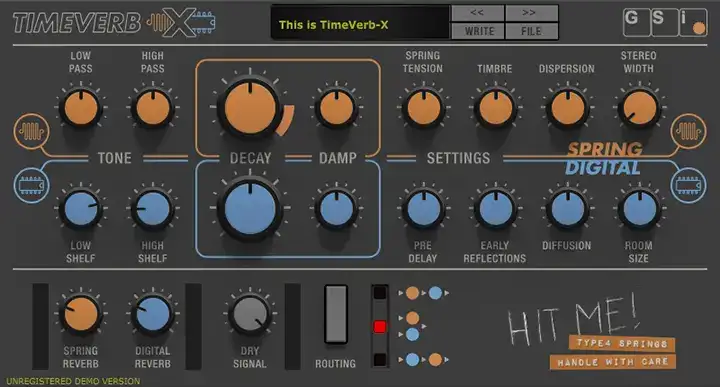This screenshot has height=387, width=720.
Task: Click the STEREO WIDTH knob
Action: 640,108
